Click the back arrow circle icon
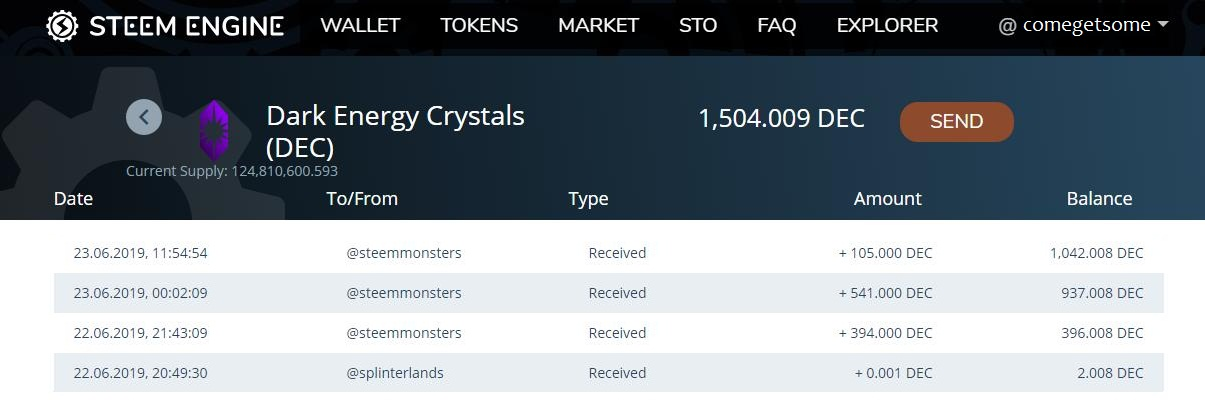This screenshot has width=1205, height=400. [144, 117]
